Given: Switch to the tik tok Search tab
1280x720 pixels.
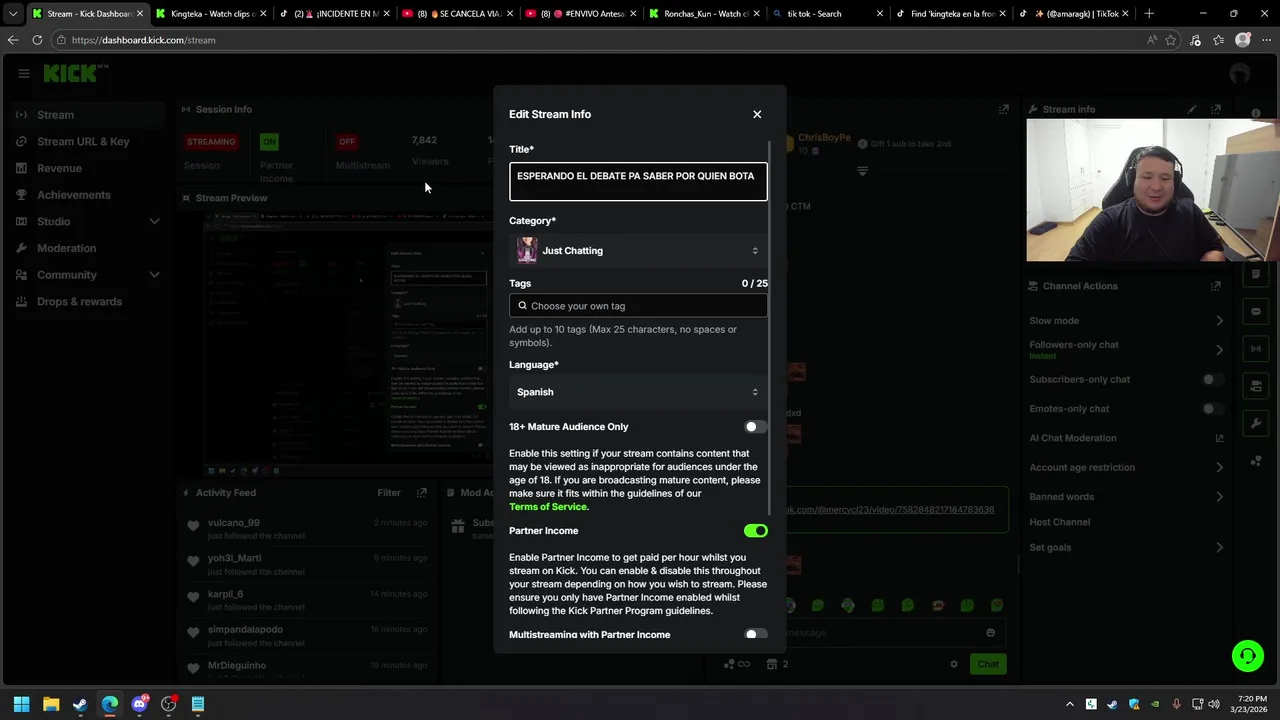Looking at the screenshot, I should (x=829, y=14).
